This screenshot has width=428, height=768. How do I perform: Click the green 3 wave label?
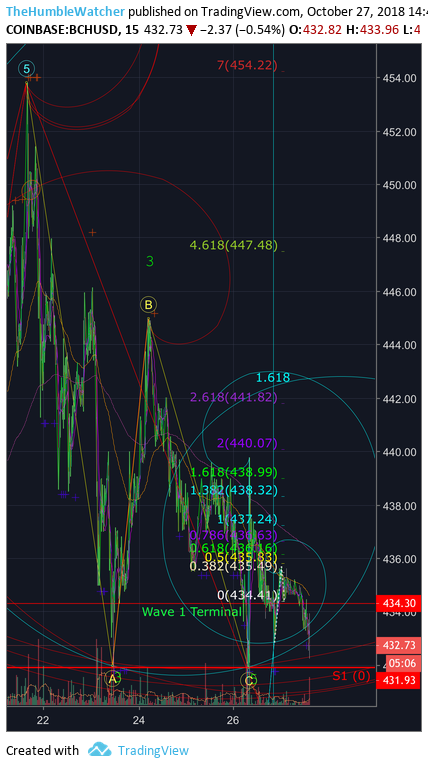click(x=150, y=262)
